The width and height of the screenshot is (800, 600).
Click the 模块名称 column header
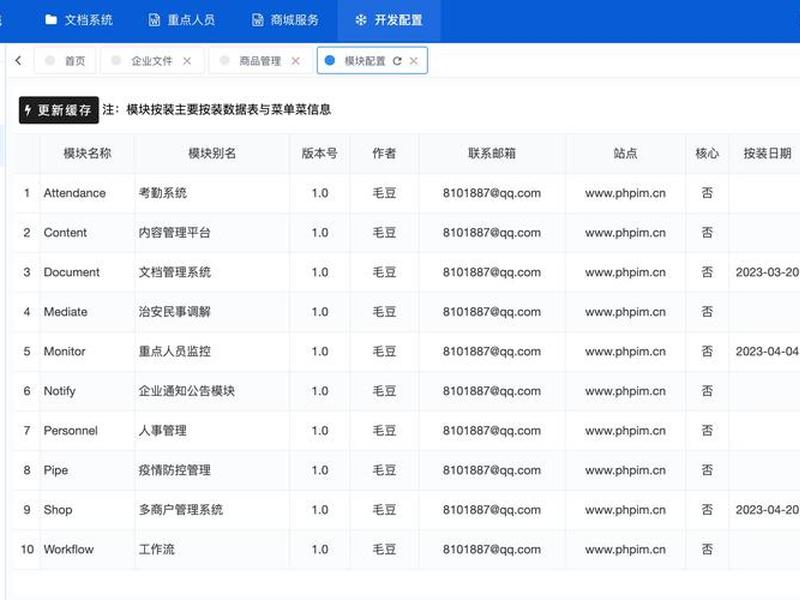coord(87,153)
